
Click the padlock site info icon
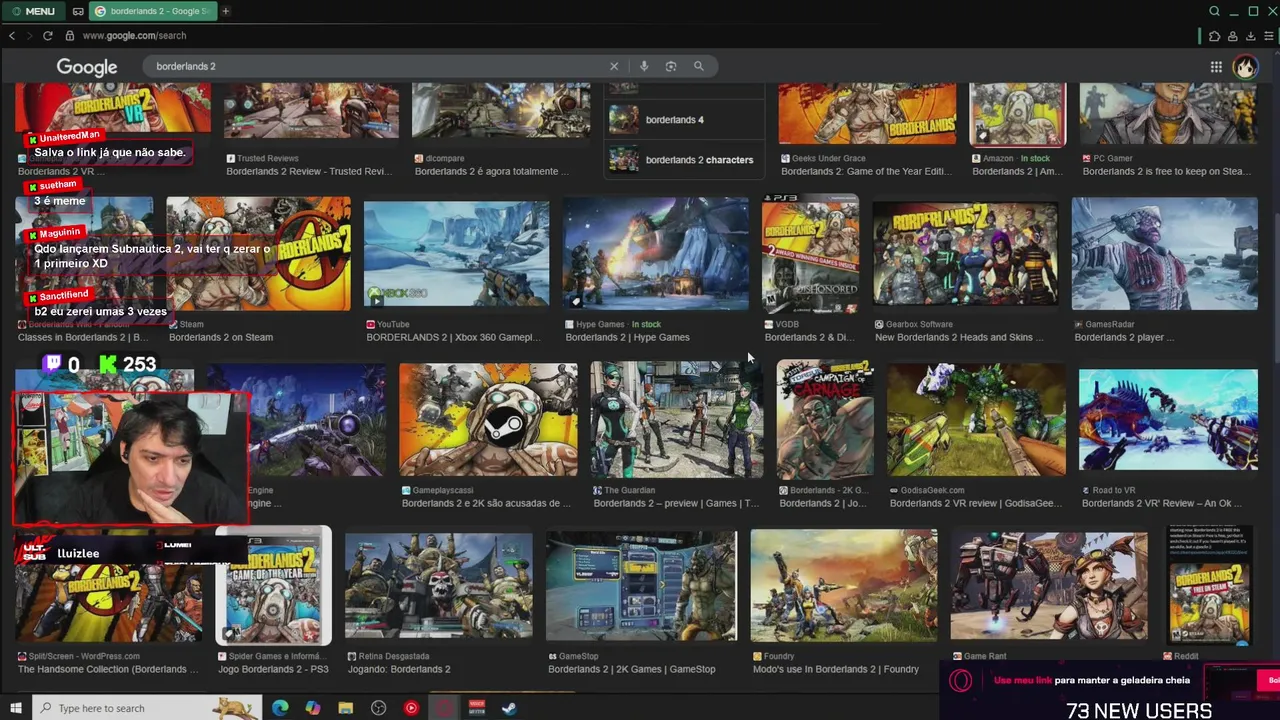[70, 36]
